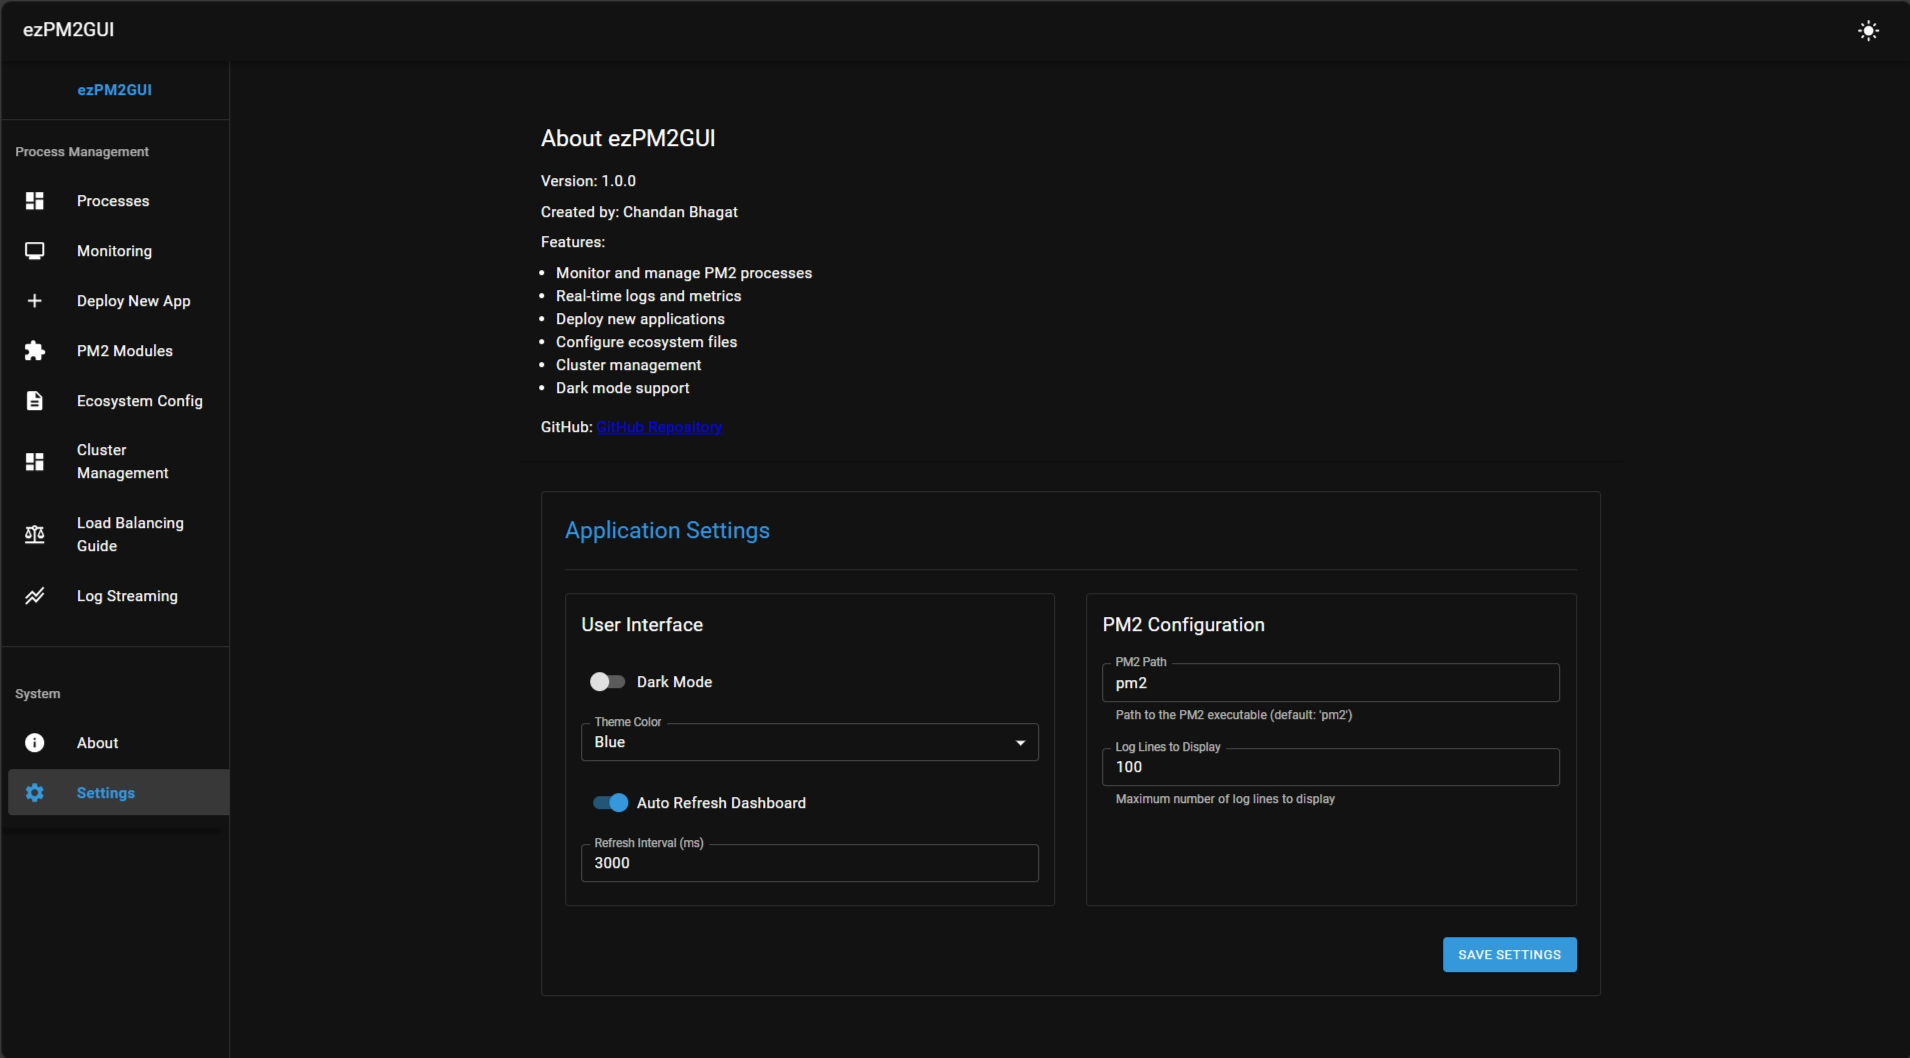Click 'Real-time logs and metrics' bullet
The height and width of the screenshot is (1058, 1910).
point(648,296)
